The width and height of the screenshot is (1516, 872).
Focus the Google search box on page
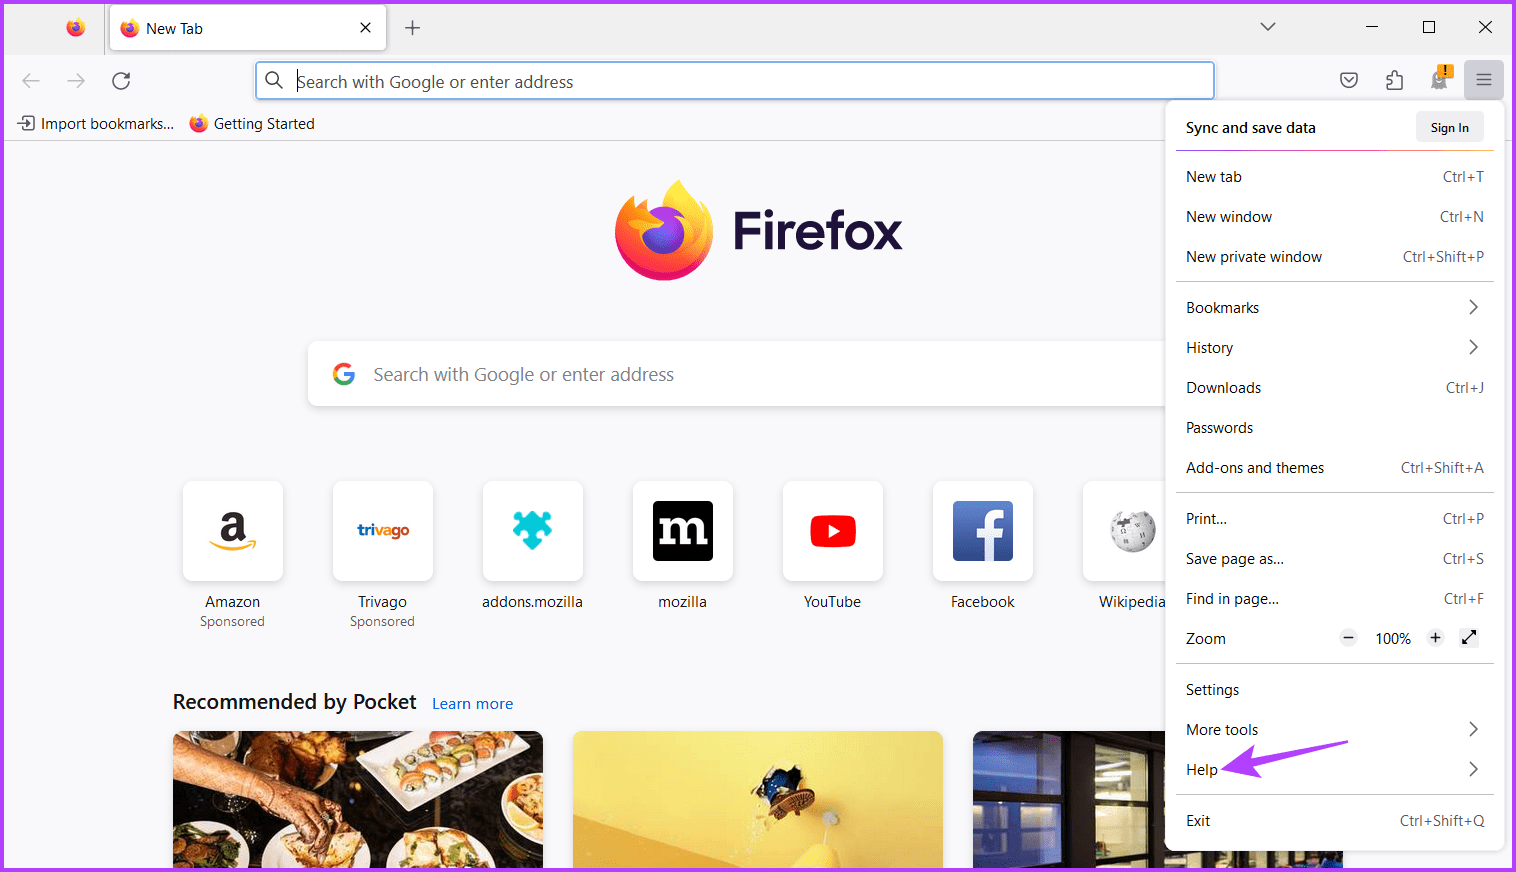point(737,374)
